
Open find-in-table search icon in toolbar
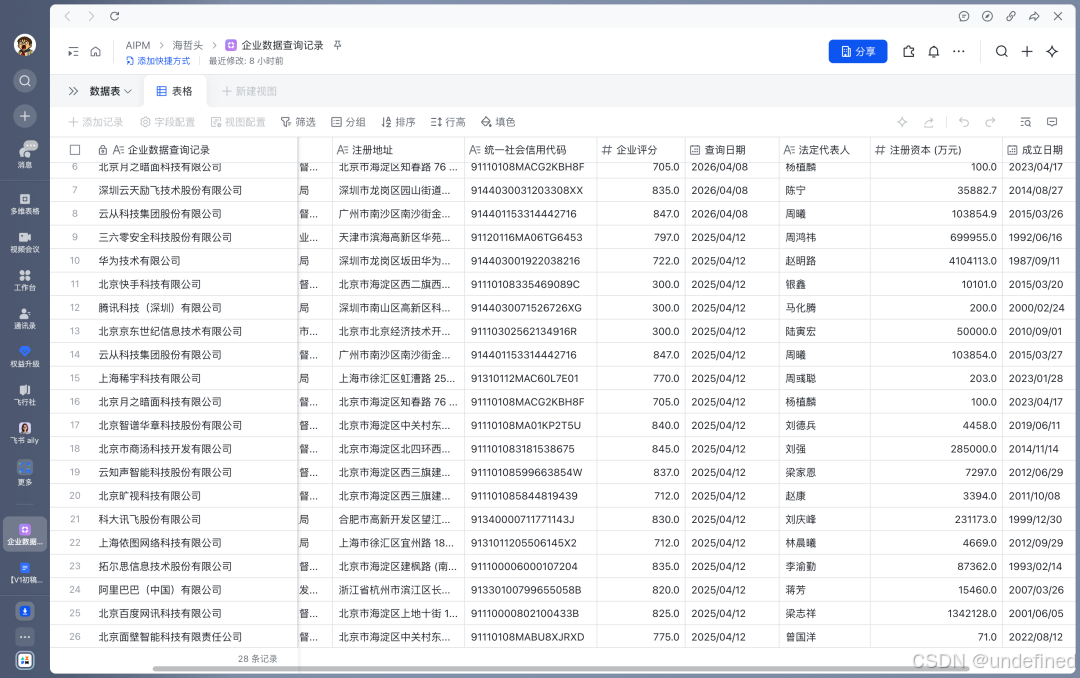pyautogui.click(x=1026, y=122)
